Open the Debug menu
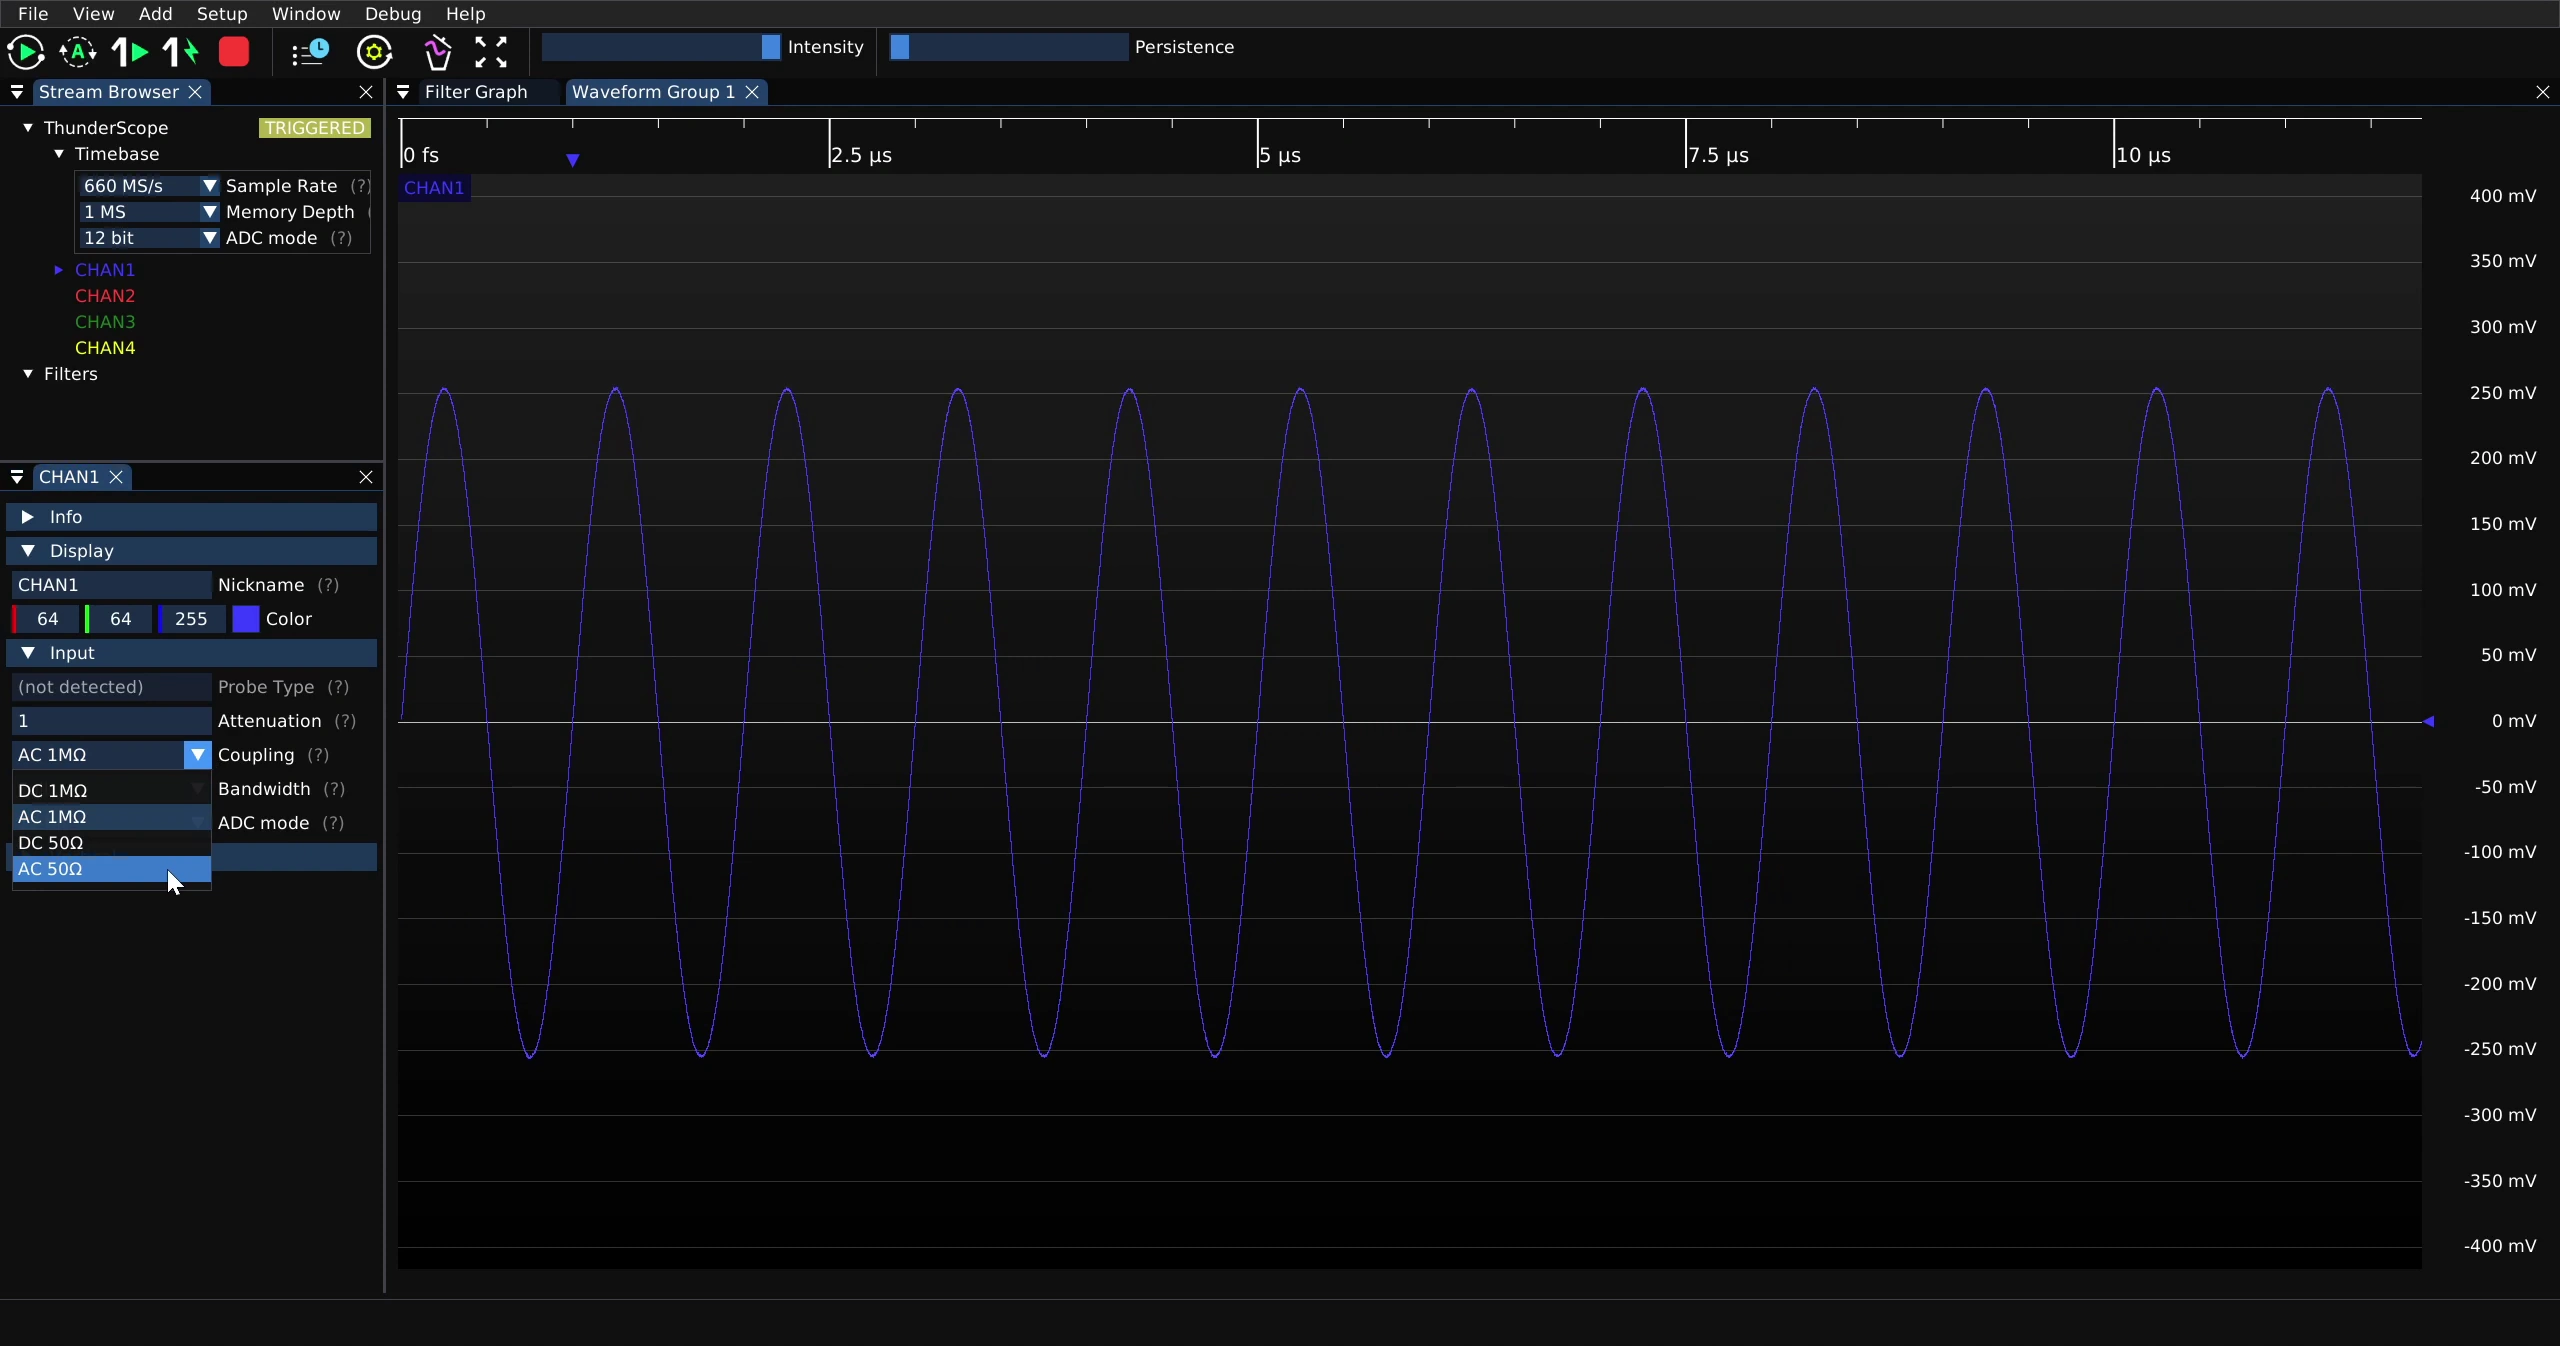The width and height of the screenshot is (2560, 1346). pyautogui.click(x=393, y=14)
